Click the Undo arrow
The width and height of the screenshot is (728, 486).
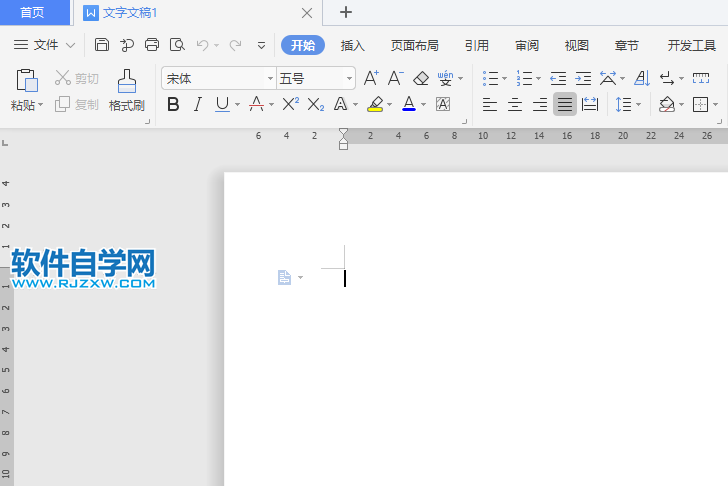[x=202, y=45]
